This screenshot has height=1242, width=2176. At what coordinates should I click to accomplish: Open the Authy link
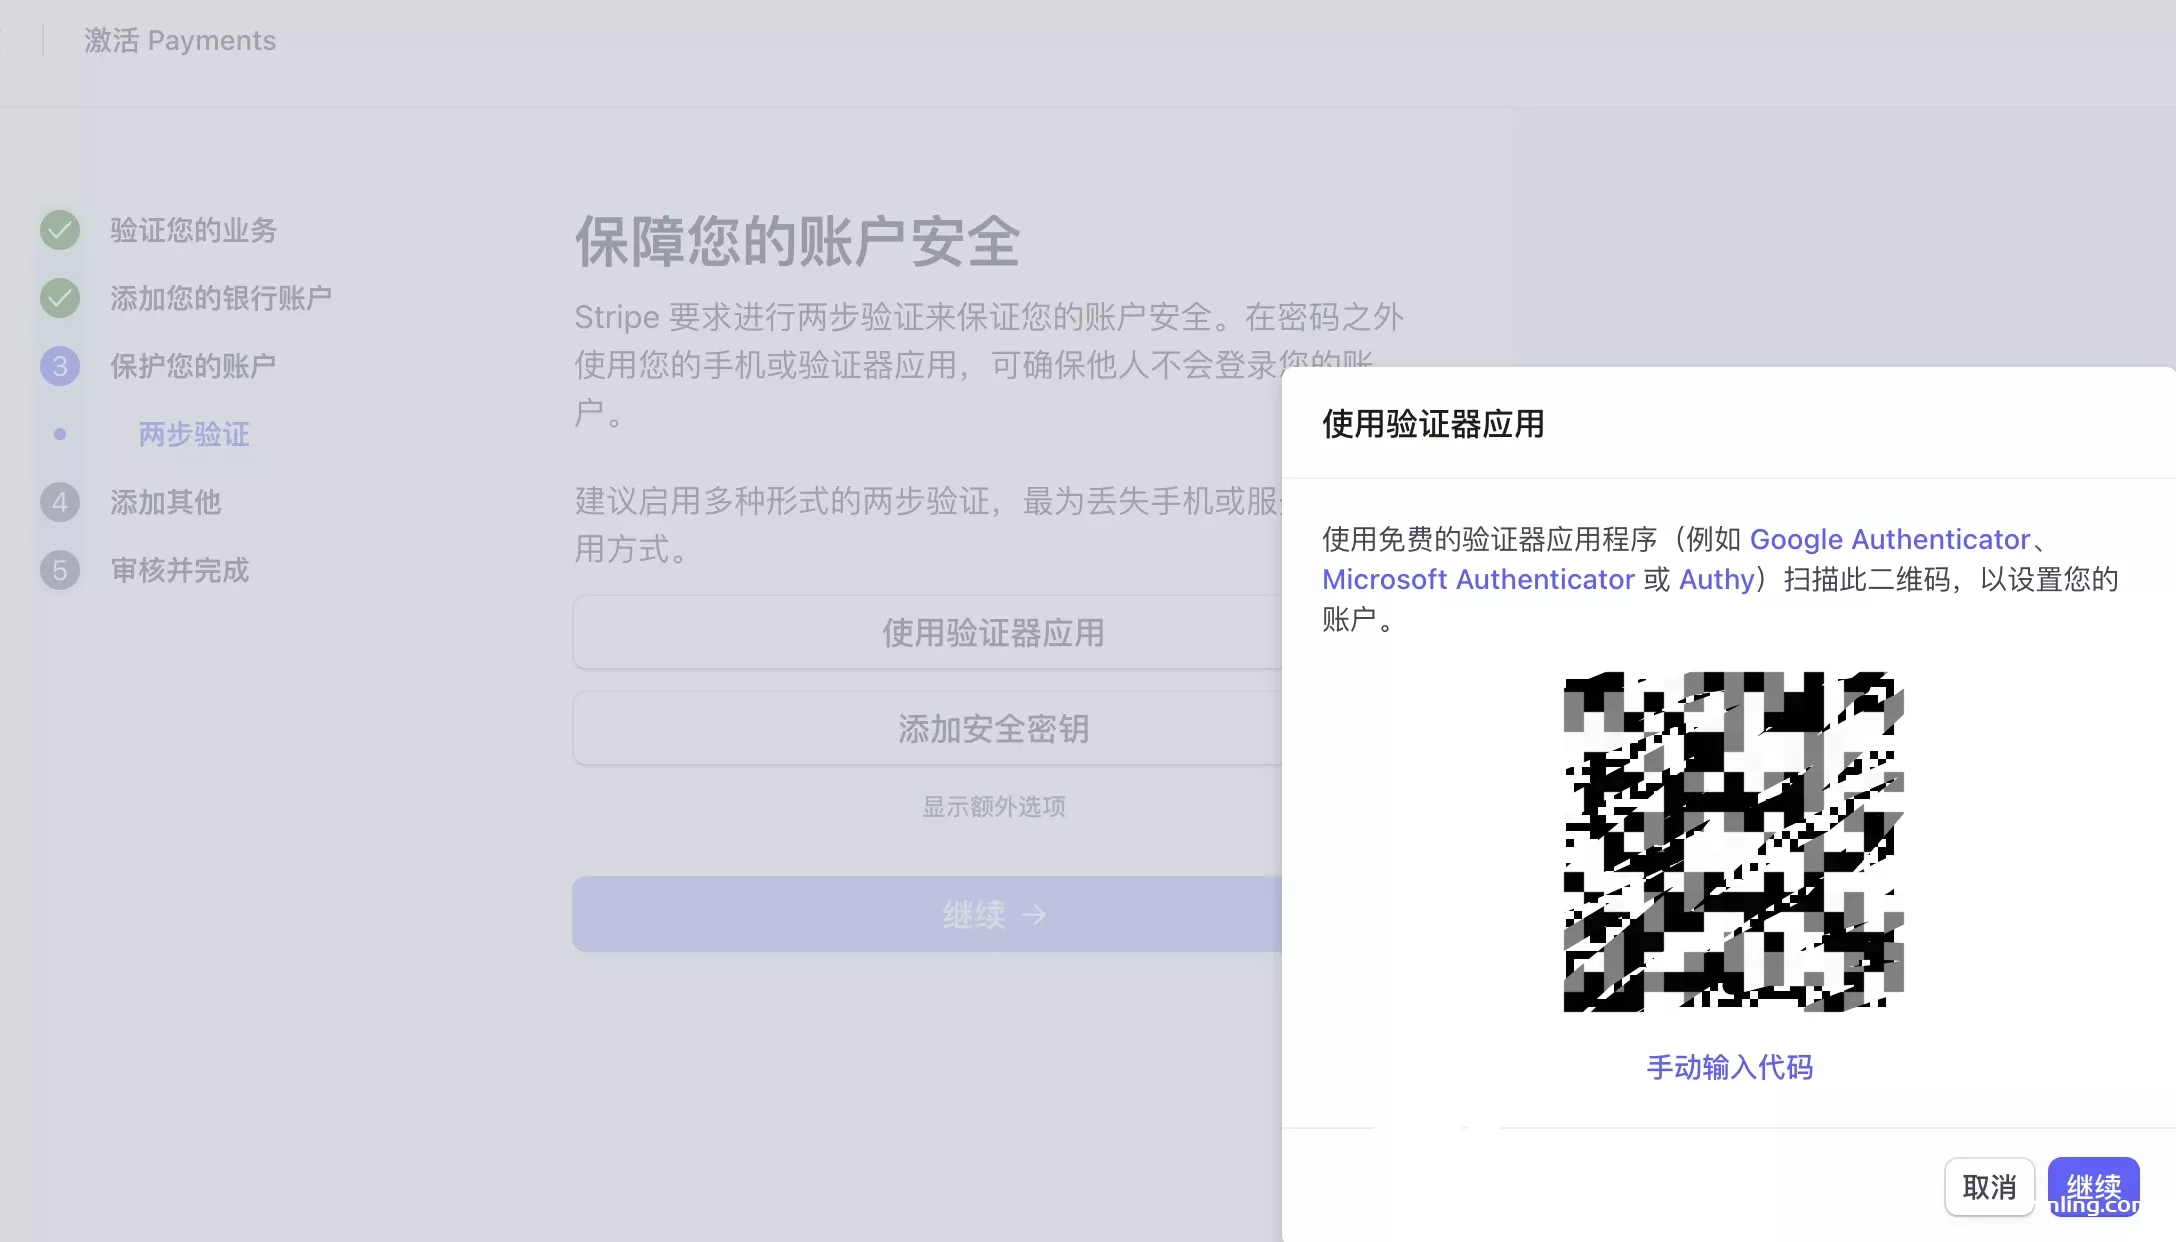(1716, 579)
